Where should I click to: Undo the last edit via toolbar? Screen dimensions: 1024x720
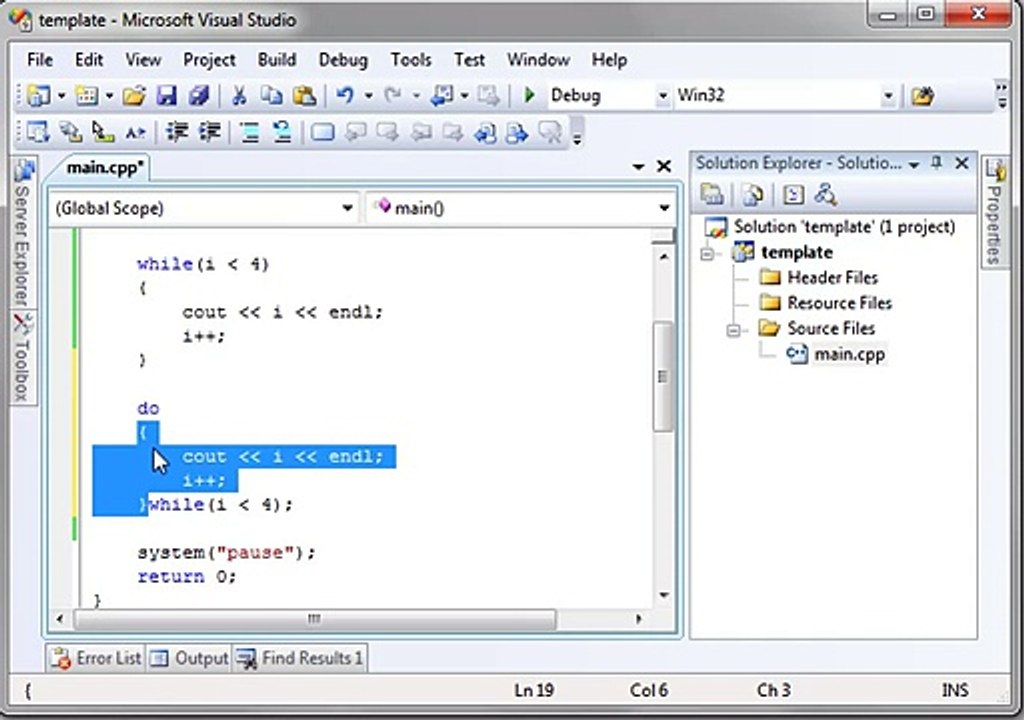tap(345, 96)
